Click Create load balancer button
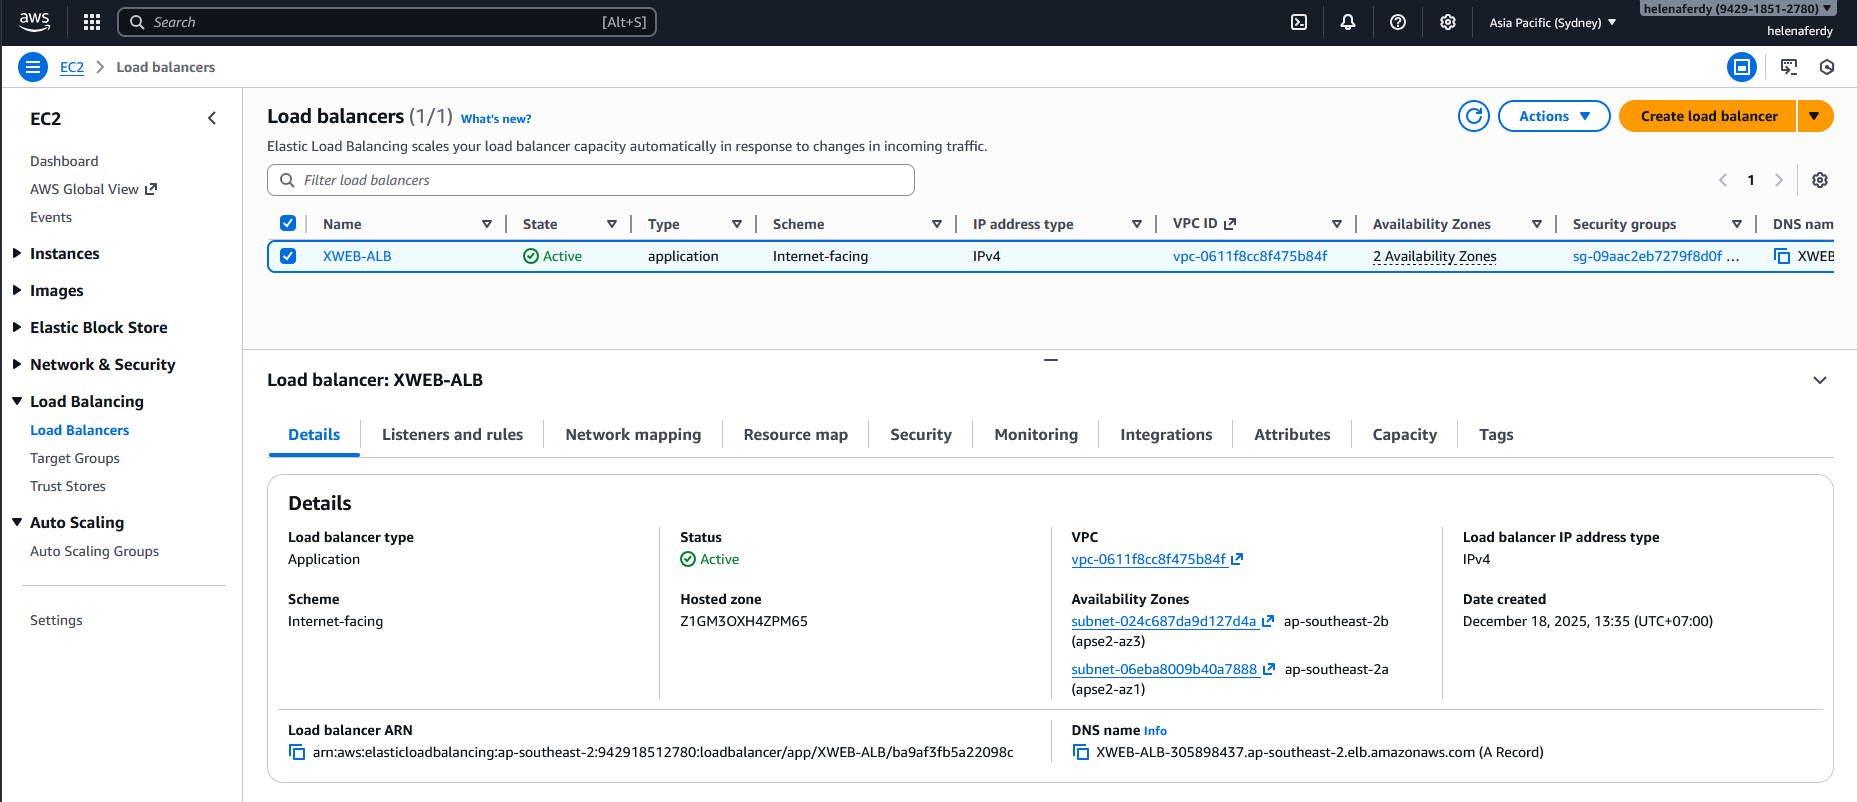The image size is (1857, 802). [1708, 116]
